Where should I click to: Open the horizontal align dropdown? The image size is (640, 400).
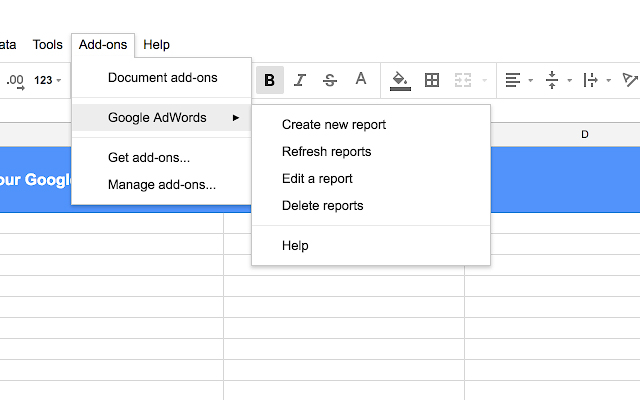pos(518,80)
